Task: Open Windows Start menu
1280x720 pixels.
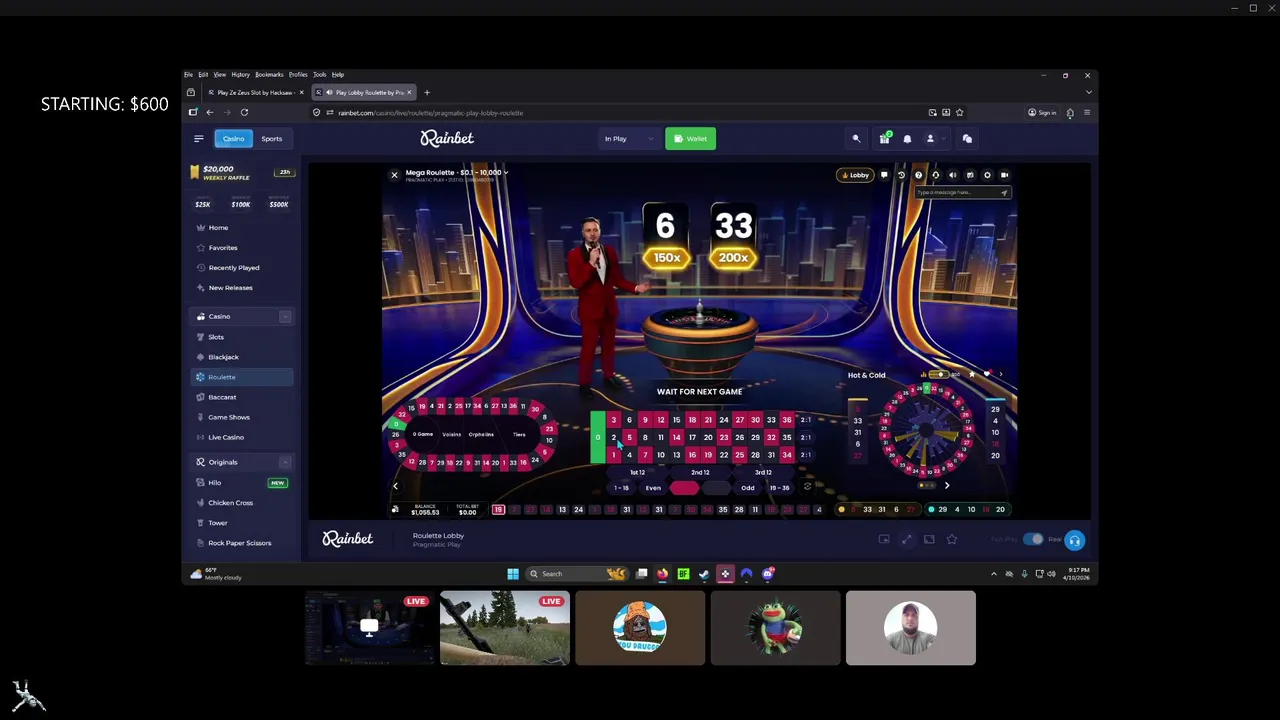Action: pyautogui.click(x=513, y=574)
